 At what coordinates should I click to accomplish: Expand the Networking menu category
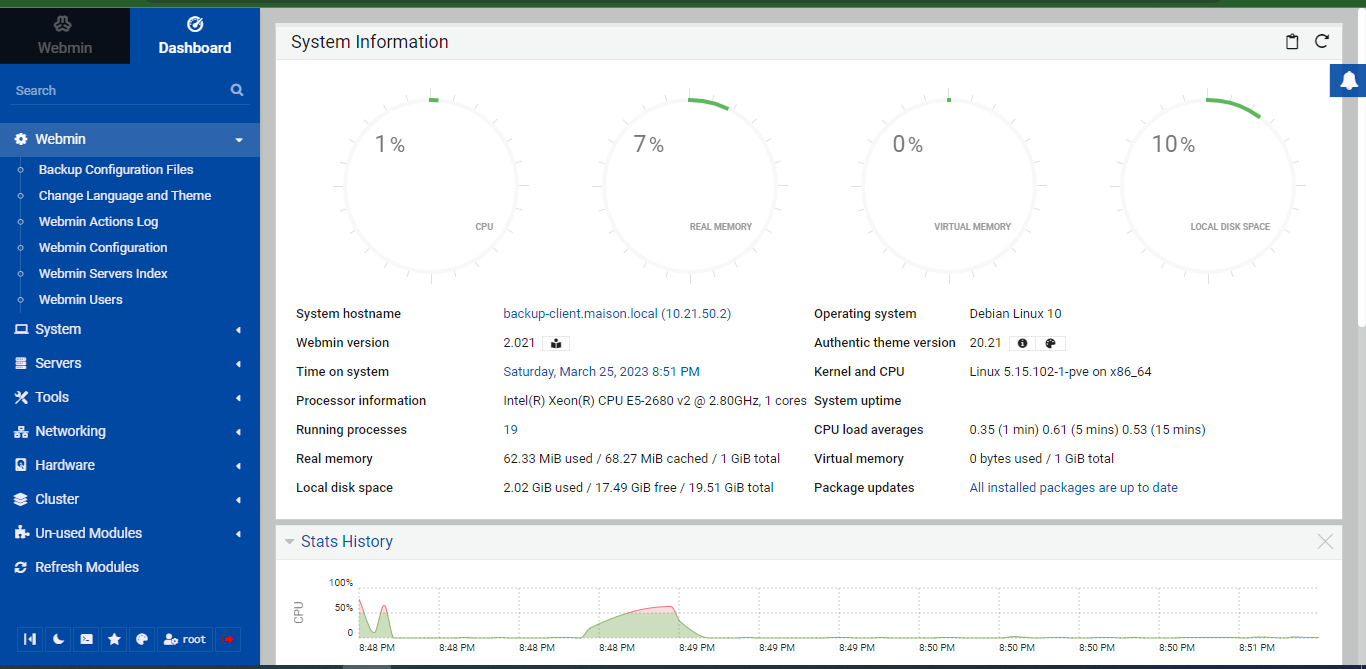[70, 431]
